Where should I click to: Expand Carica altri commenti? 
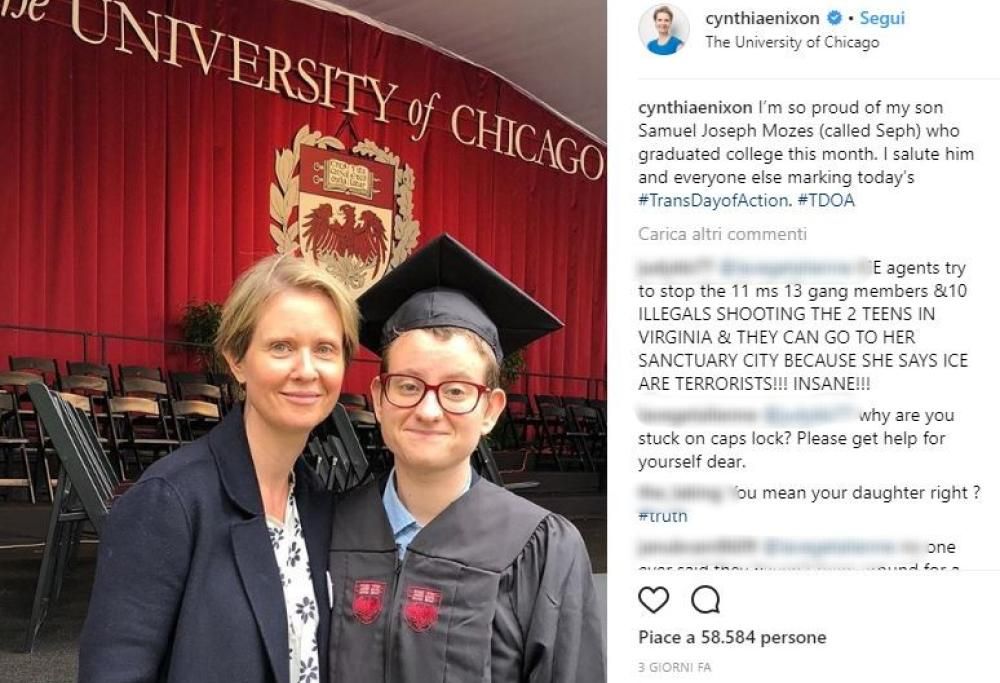click(x=723, y=234)
